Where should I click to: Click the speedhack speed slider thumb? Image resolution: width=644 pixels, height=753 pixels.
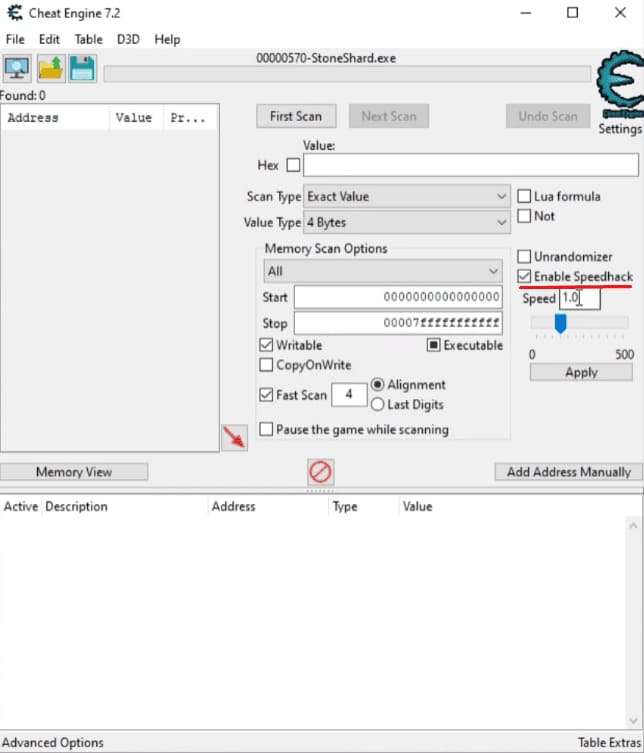pos(560,323)
